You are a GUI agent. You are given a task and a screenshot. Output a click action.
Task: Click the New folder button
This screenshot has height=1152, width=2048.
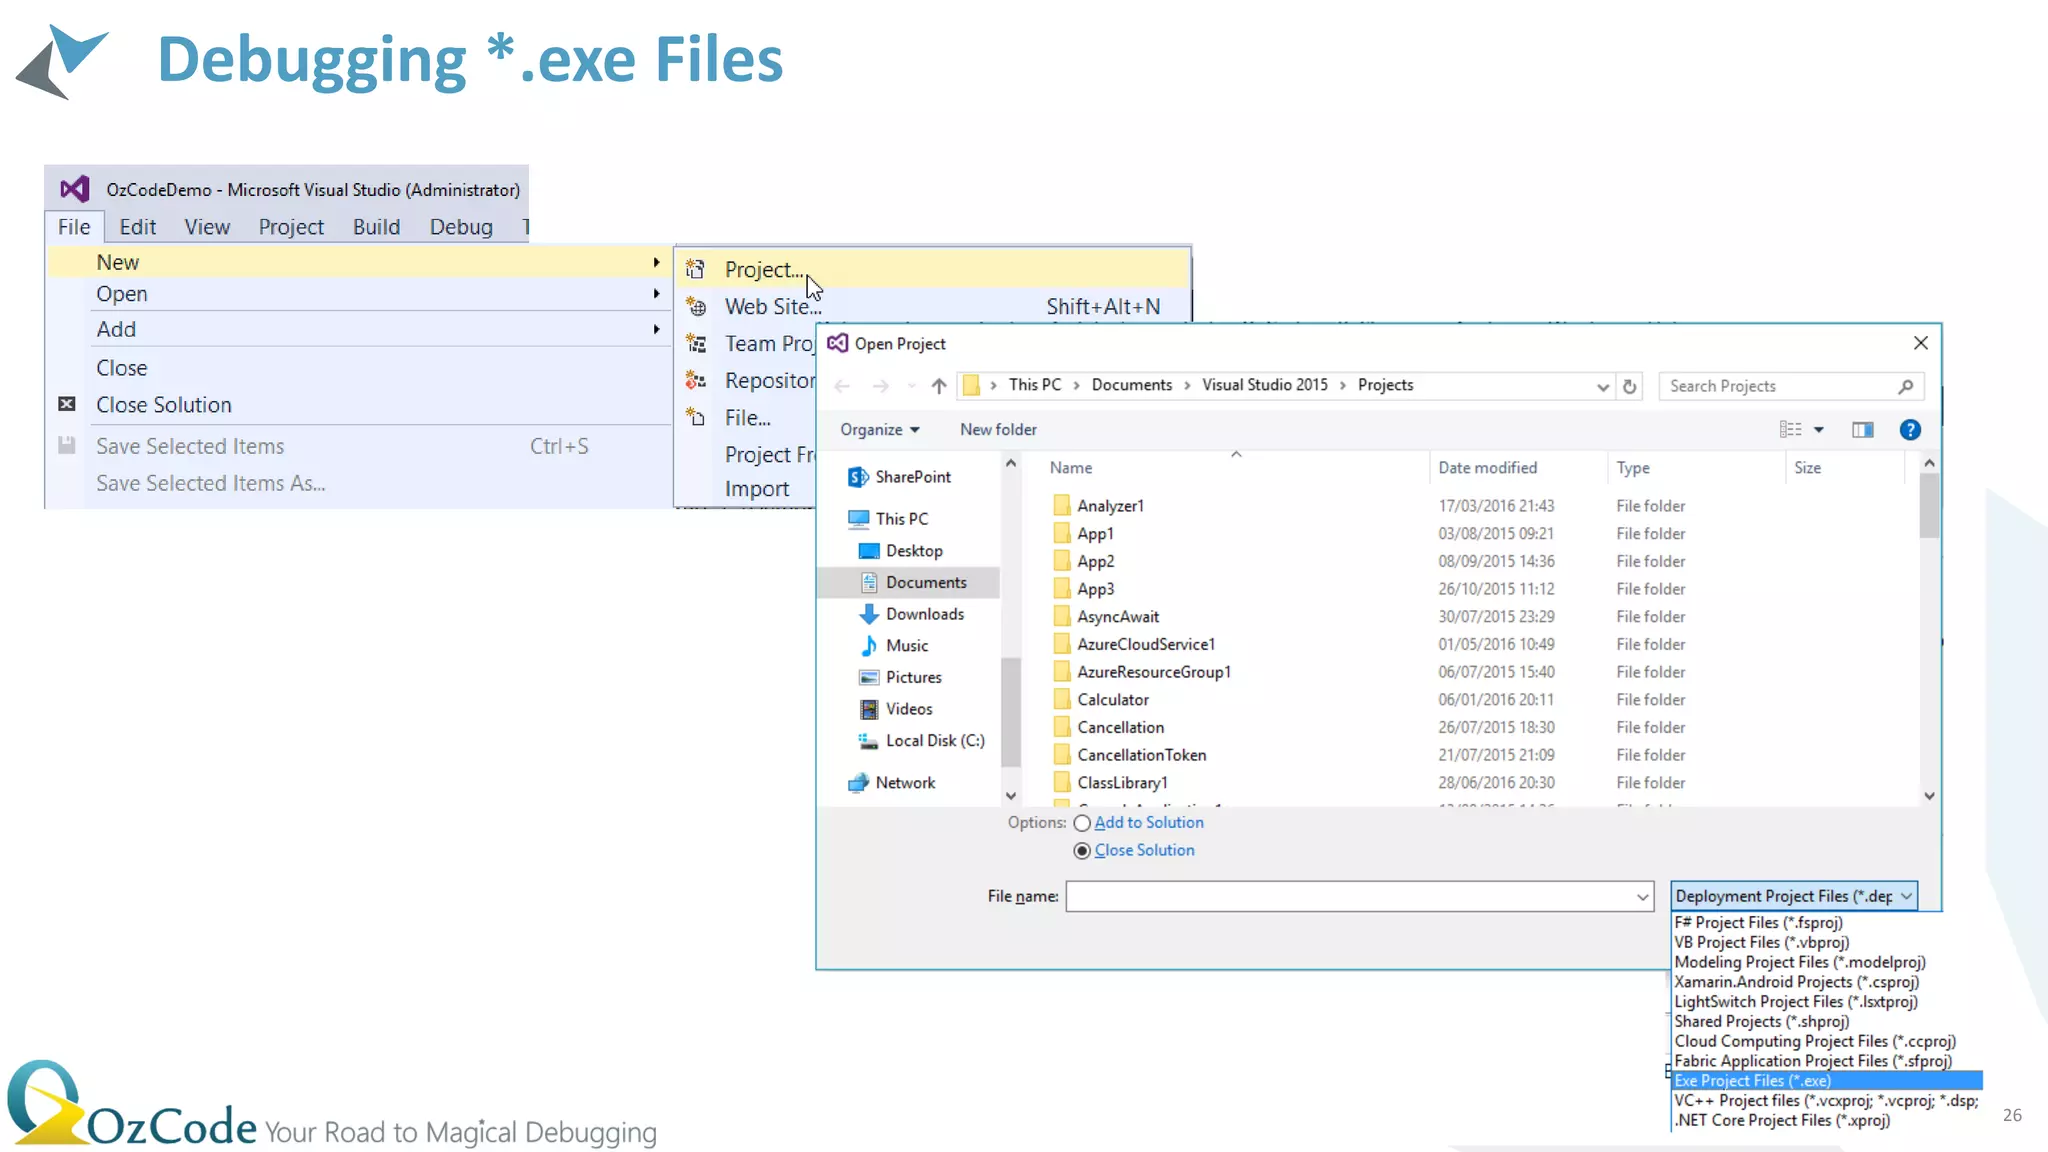(998, 429)
